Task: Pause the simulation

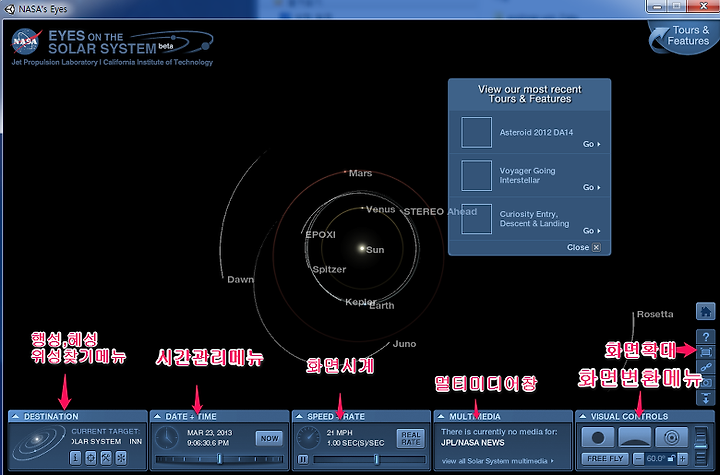Action: [303, 459]
